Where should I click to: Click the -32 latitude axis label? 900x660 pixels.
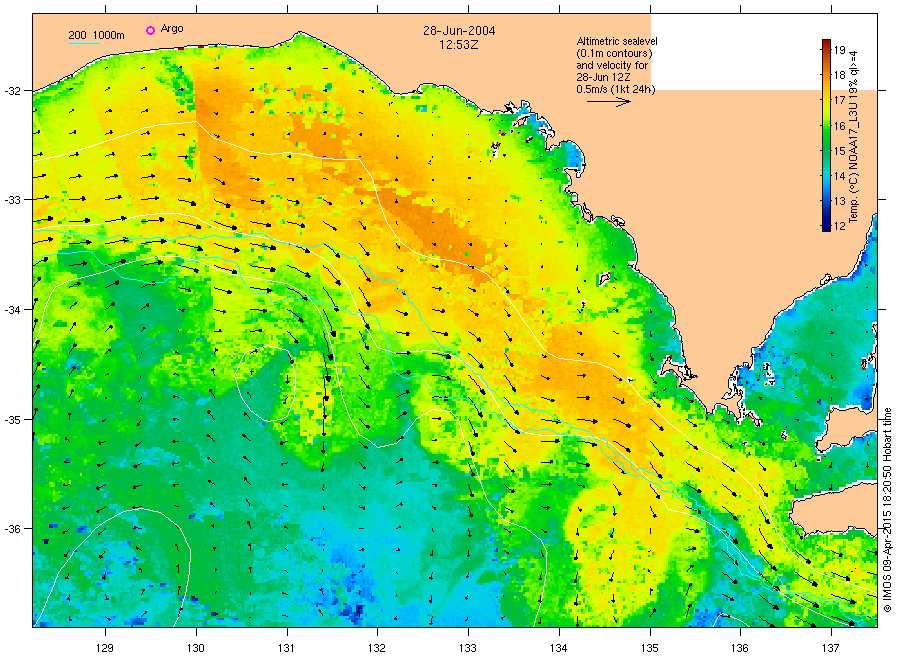pyautogui.click(x=13, y=91)
